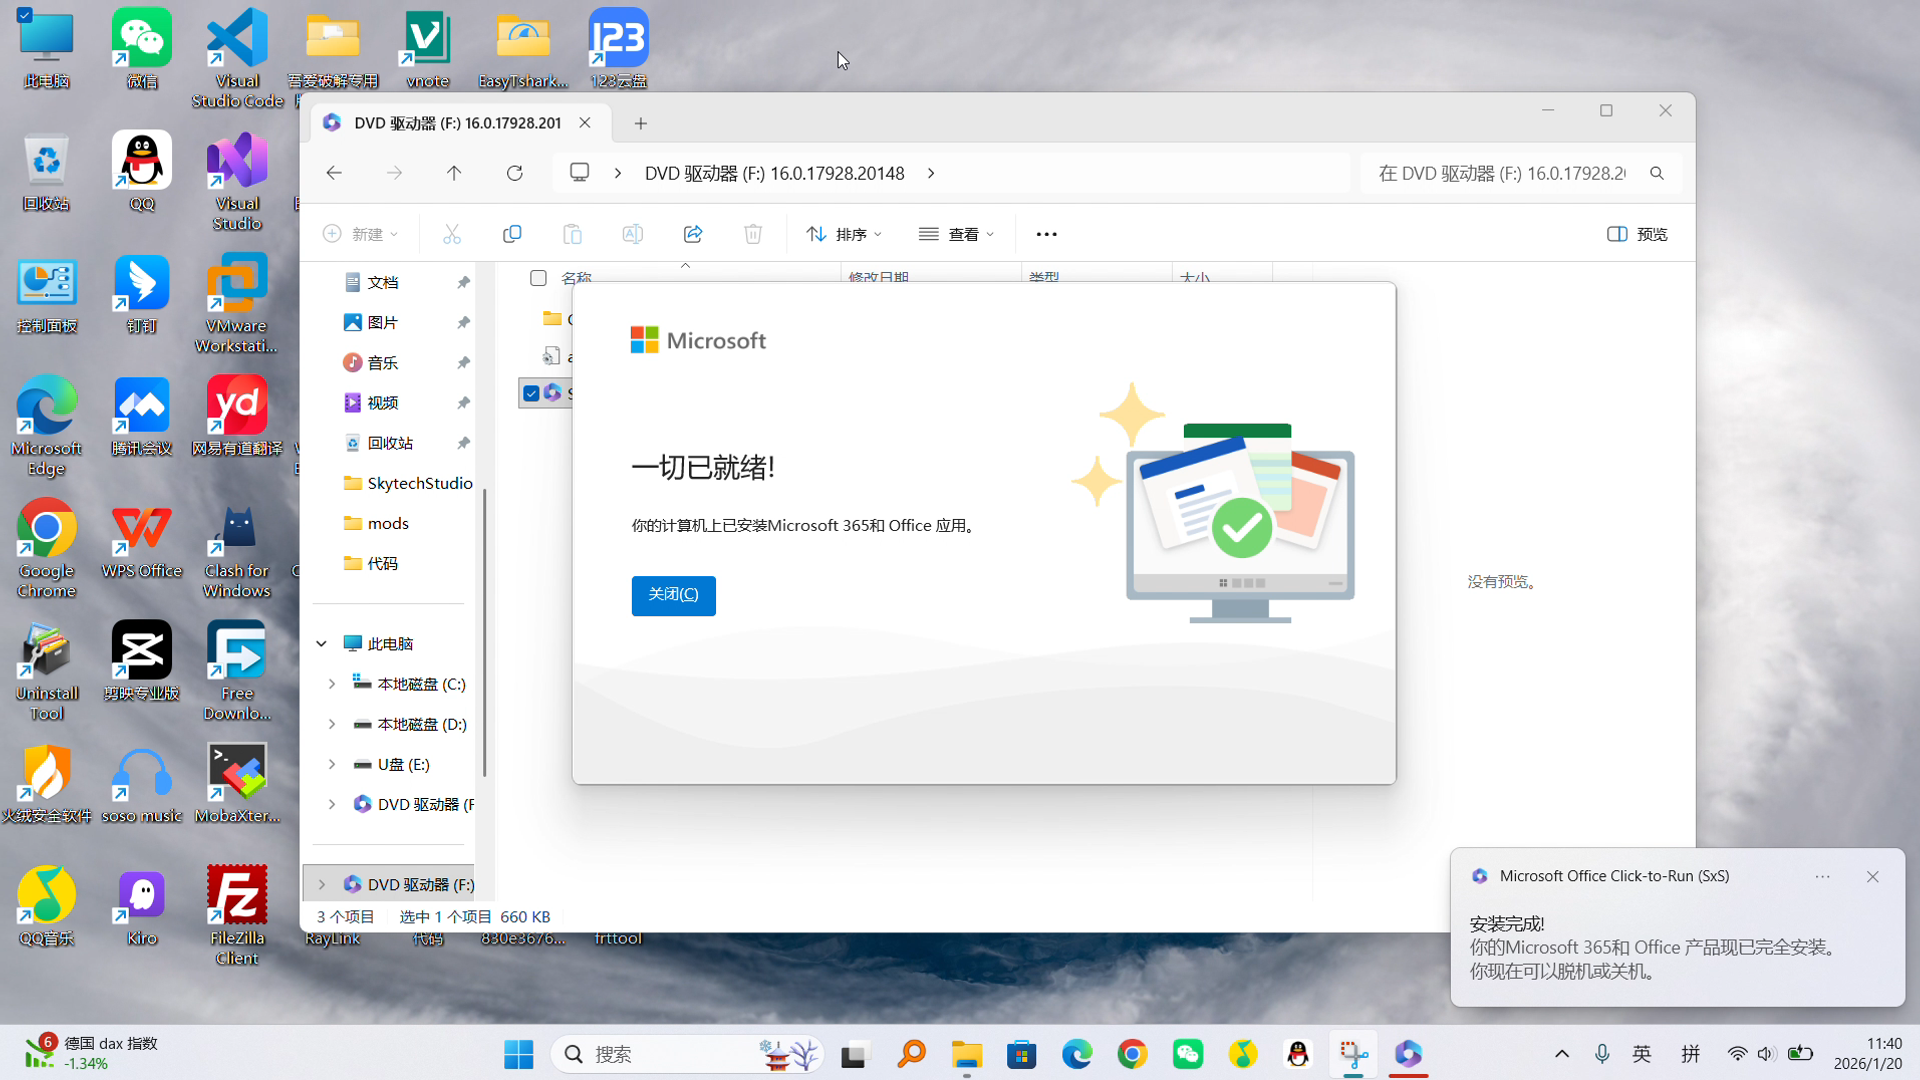The image size is (1920, 1080).
Task: Toggle the select-all checkbox in name header
Action: [538, 278]
